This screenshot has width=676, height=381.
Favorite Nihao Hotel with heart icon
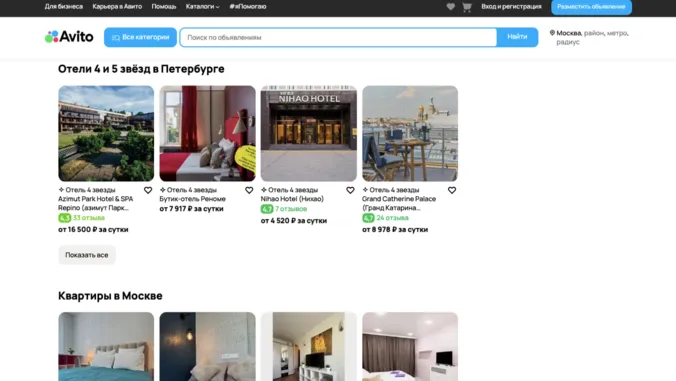350,190
